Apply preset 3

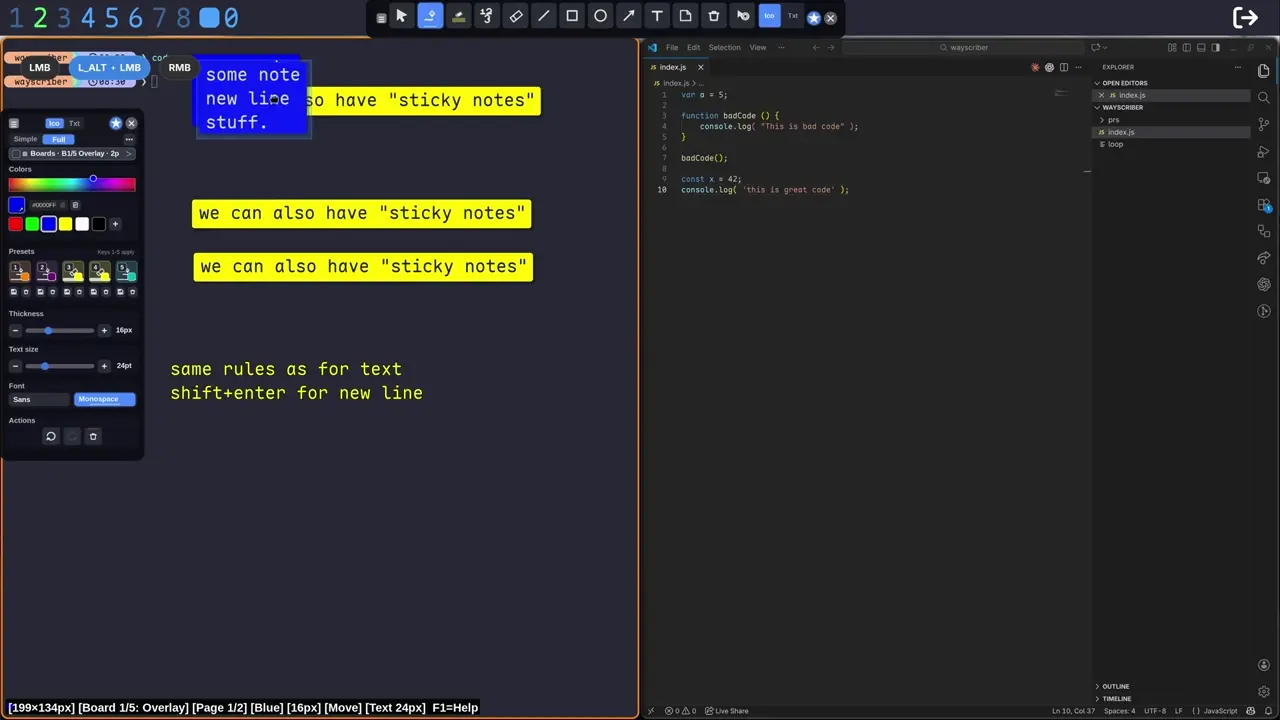pyautogui.click(x=72, y=271)
